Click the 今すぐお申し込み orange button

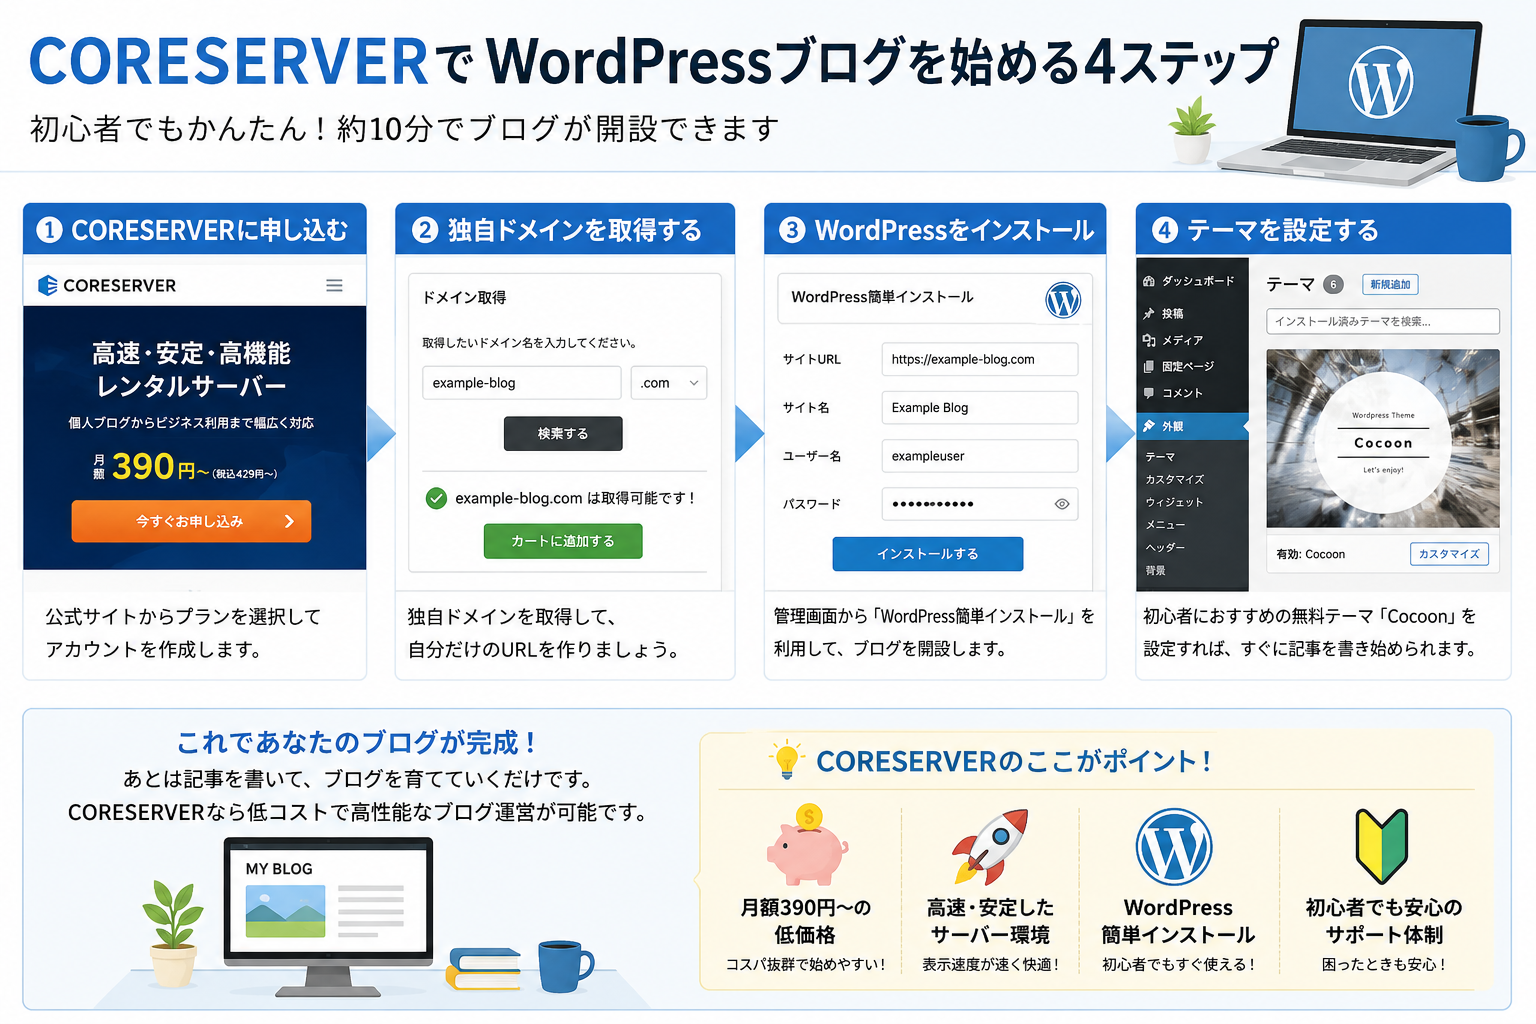(191, 521)
